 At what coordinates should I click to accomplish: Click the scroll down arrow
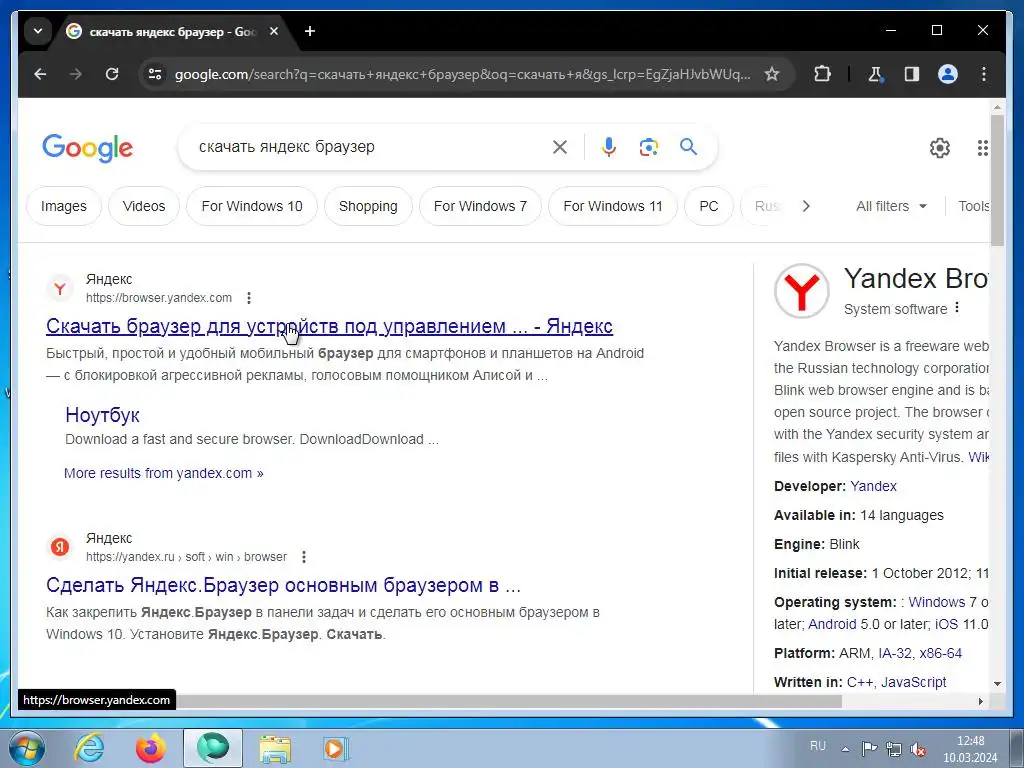click(997, 684)
